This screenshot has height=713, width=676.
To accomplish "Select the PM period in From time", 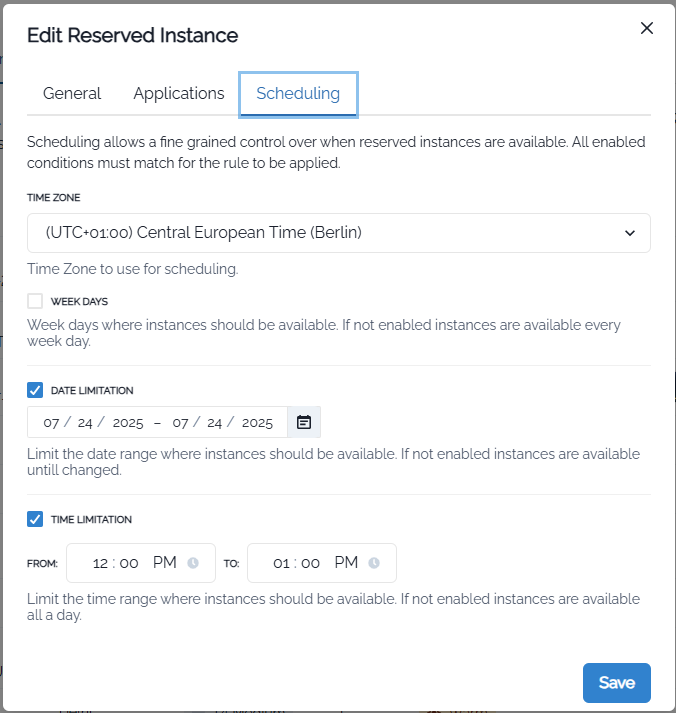I will [165, 563].
